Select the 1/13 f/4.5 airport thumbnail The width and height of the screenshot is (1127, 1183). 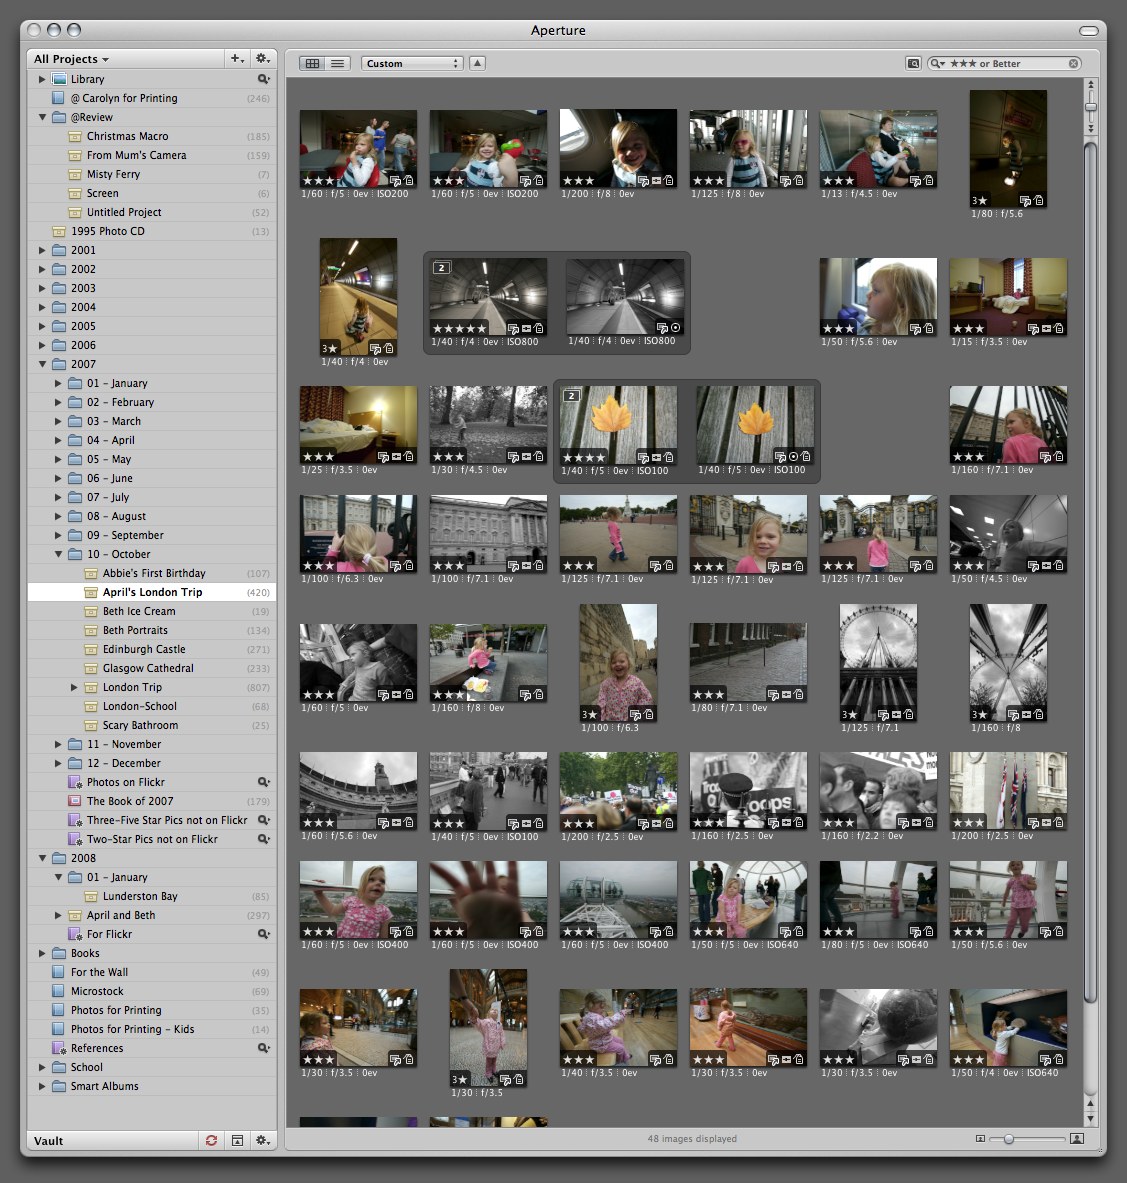(x=878, y=149)
